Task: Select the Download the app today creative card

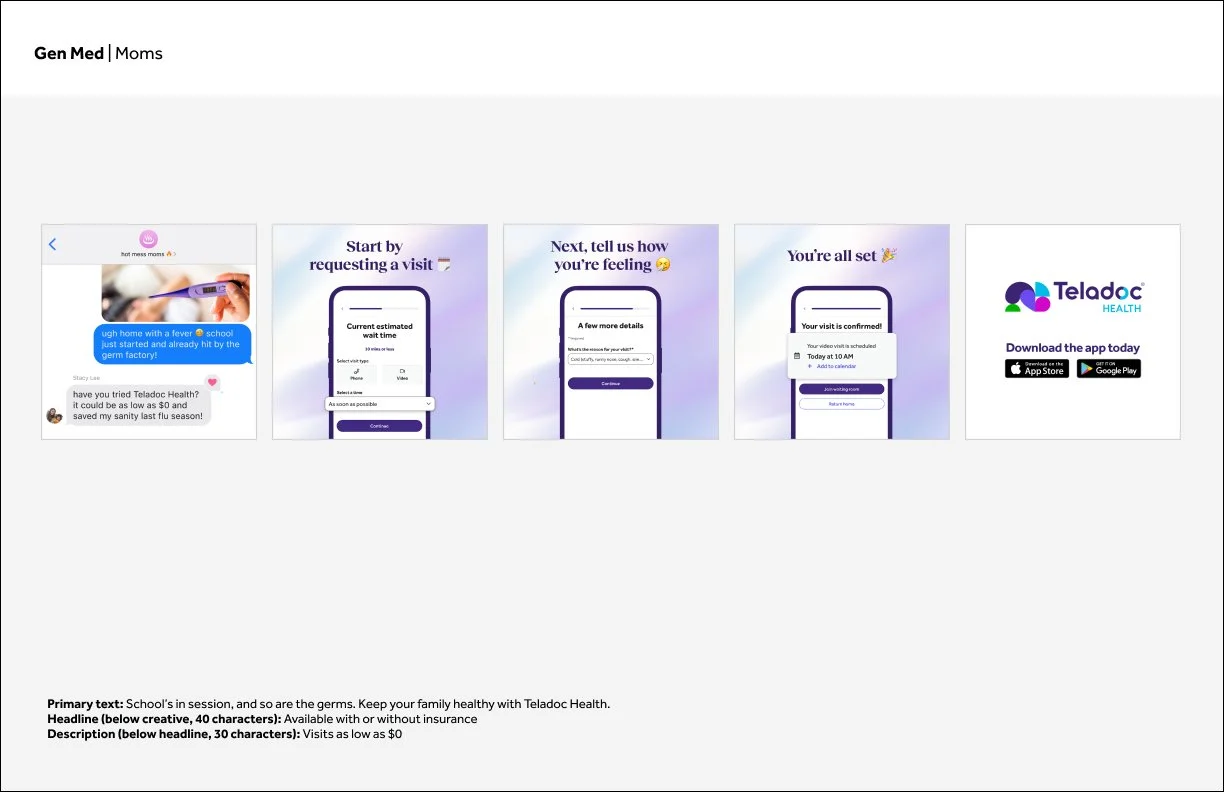Action: coord(1073,332)
